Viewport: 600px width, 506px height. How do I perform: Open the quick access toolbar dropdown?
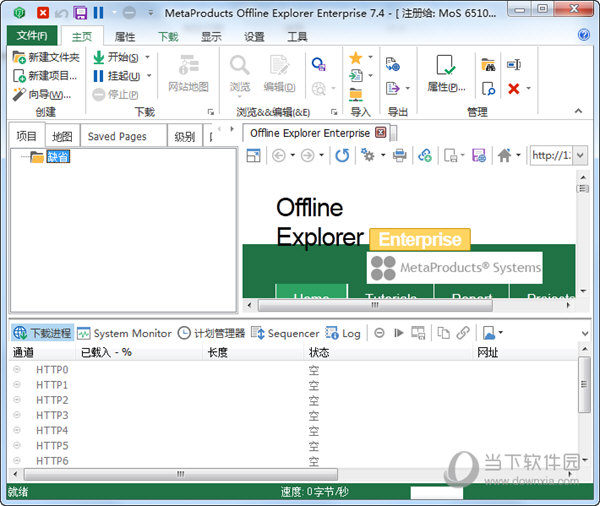coord(151,13)
